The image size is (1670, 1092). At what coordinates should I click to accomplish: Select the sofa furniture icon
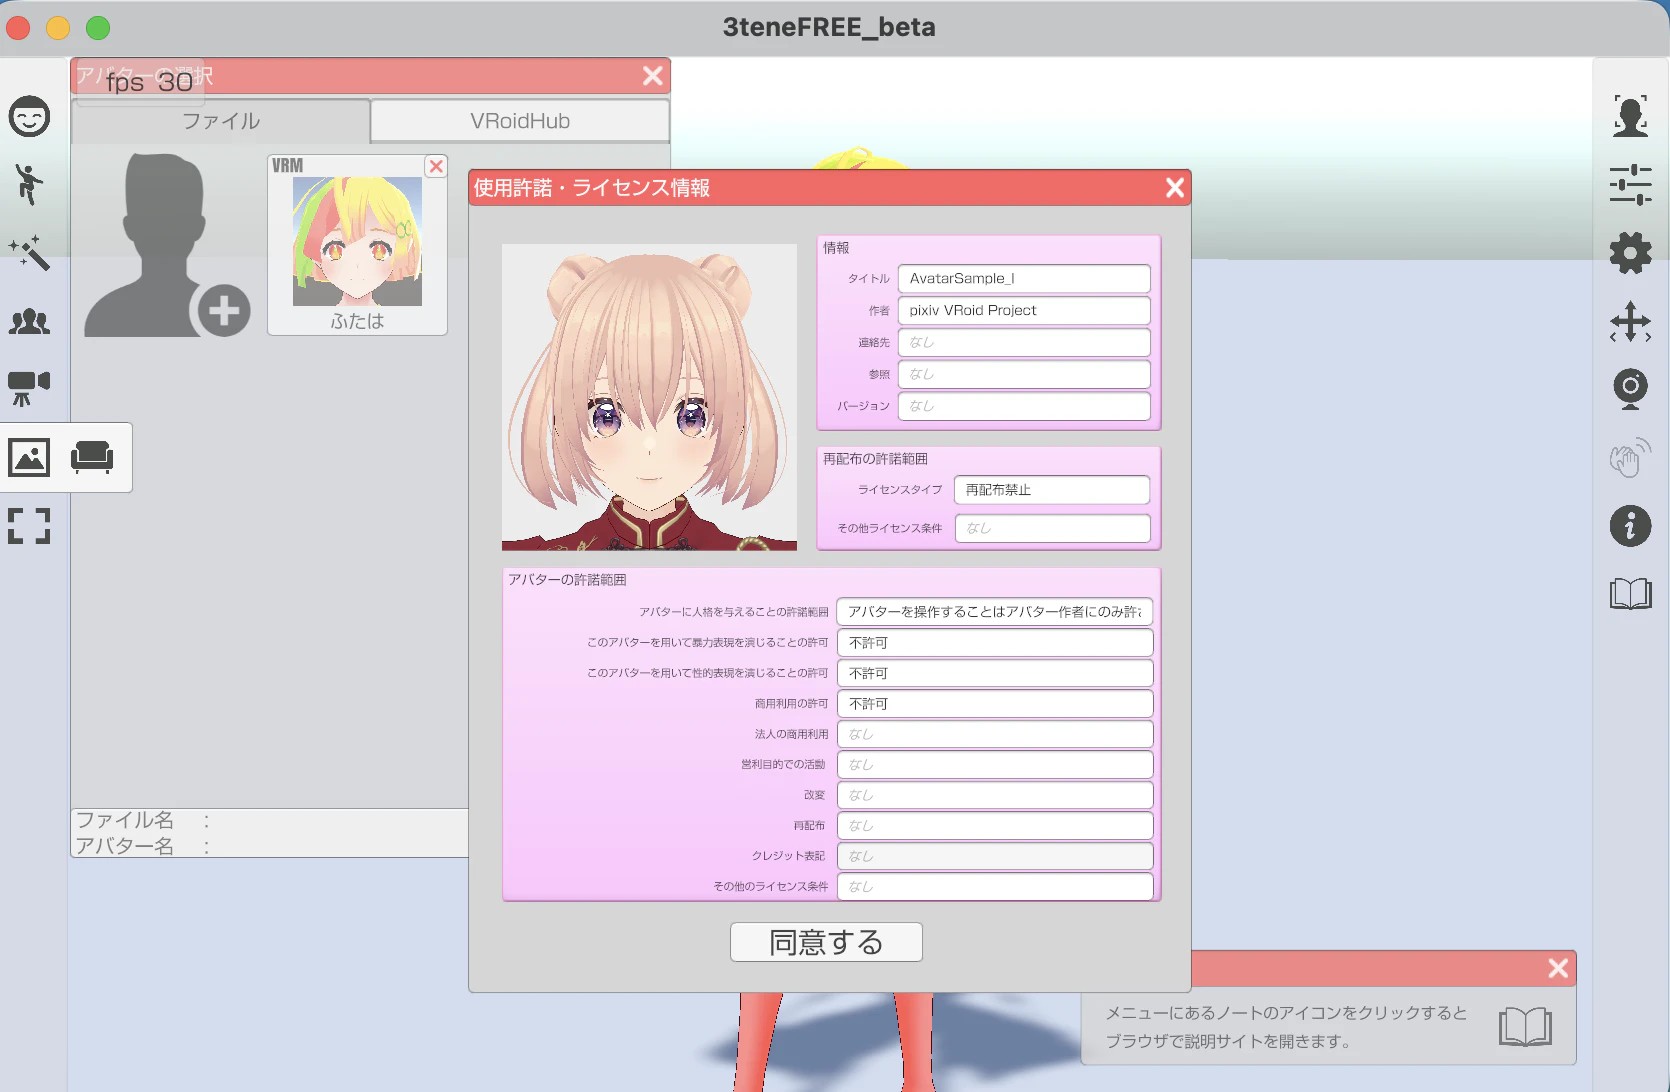[x=92, y=457]
